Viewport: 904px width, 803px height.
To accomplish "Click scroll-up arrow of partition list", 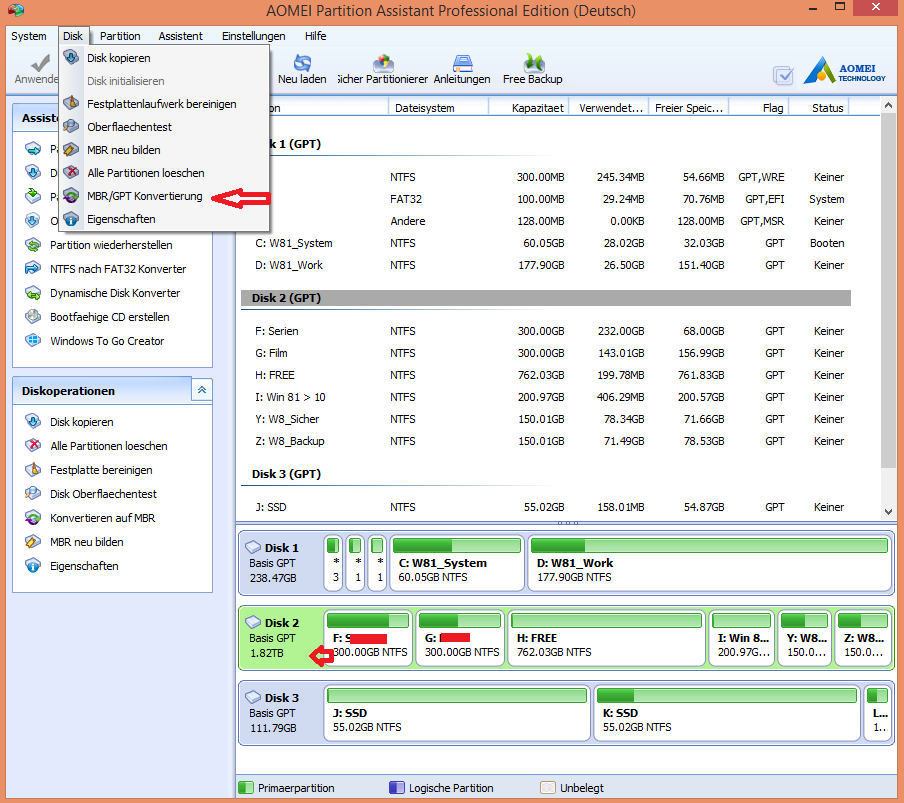I will coord(888,105).
